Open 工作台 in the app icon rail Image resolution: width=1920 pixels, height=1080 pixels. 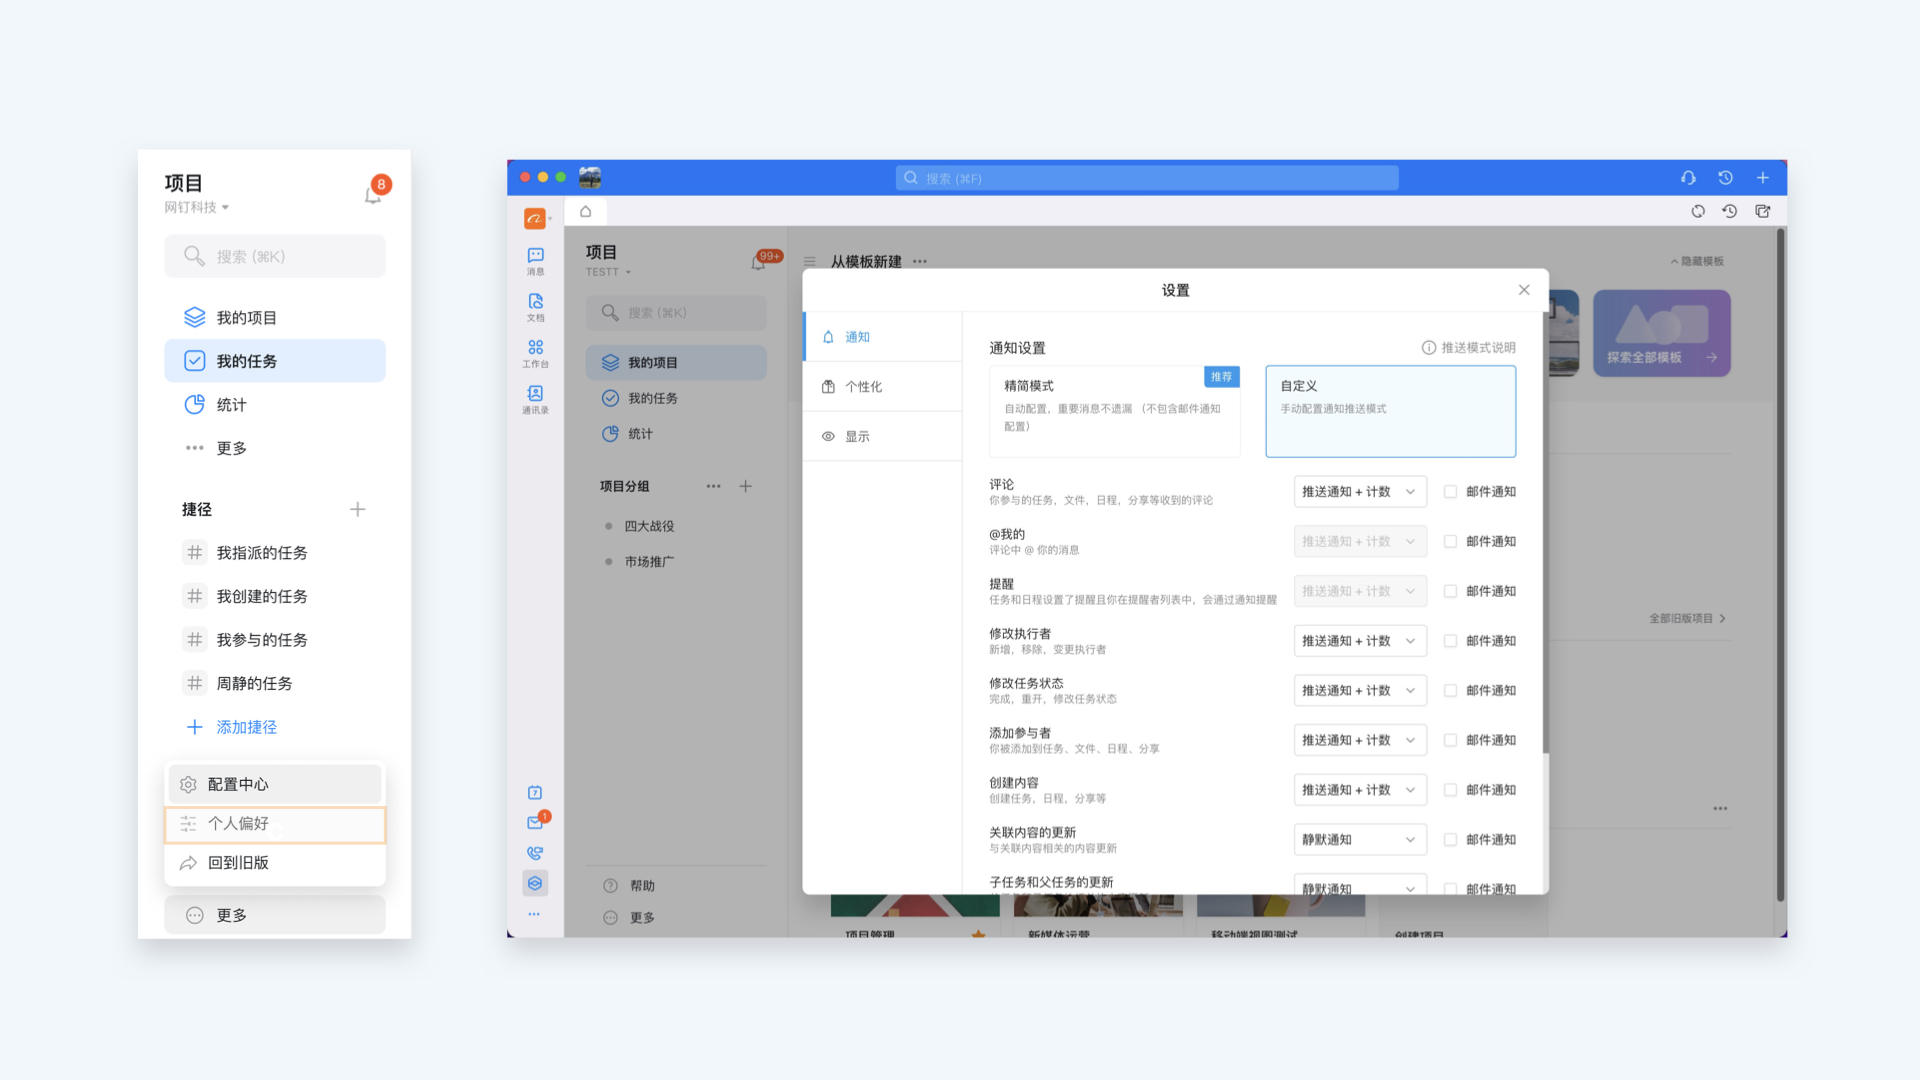536,353
